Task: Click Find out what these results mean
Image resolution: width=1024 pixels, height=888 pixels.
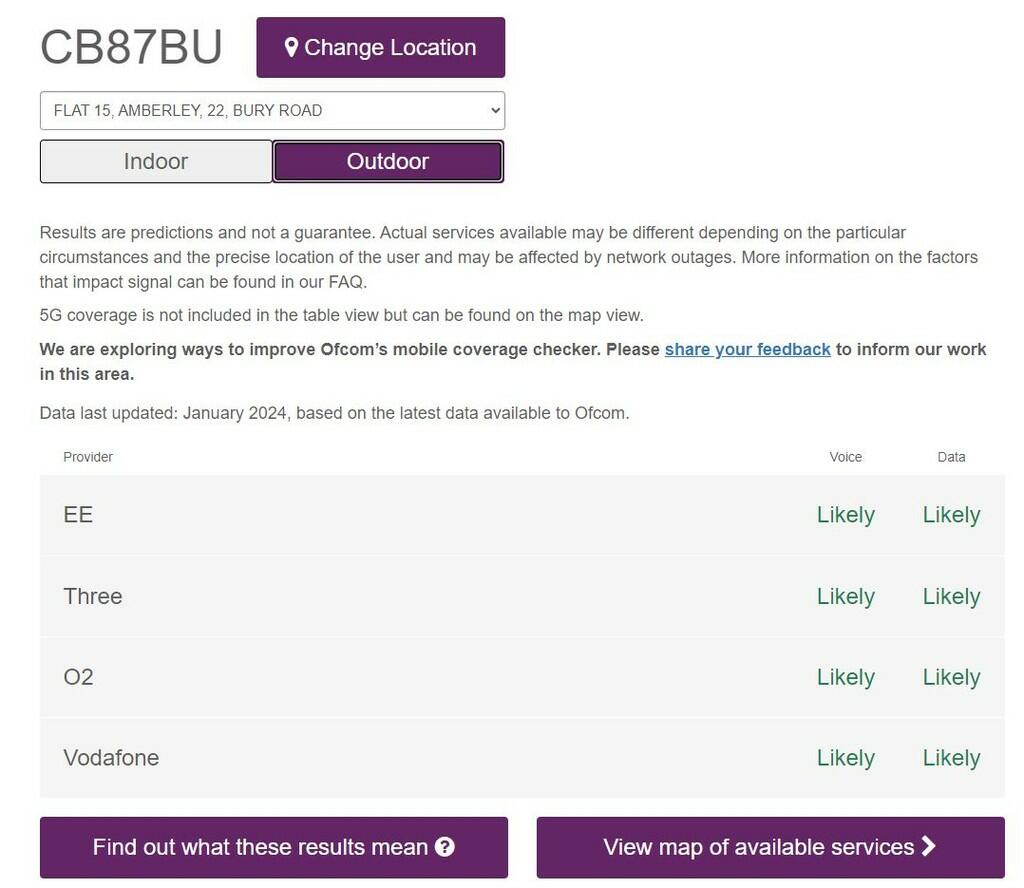Action: (x=273, y=847)
